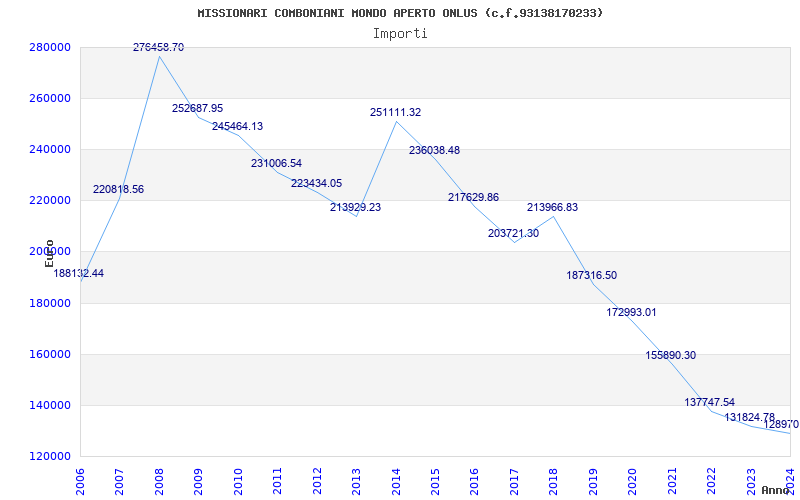Screen dimensions: 800x500
Task: Select the 245464.13 data label
Action: 237,126
